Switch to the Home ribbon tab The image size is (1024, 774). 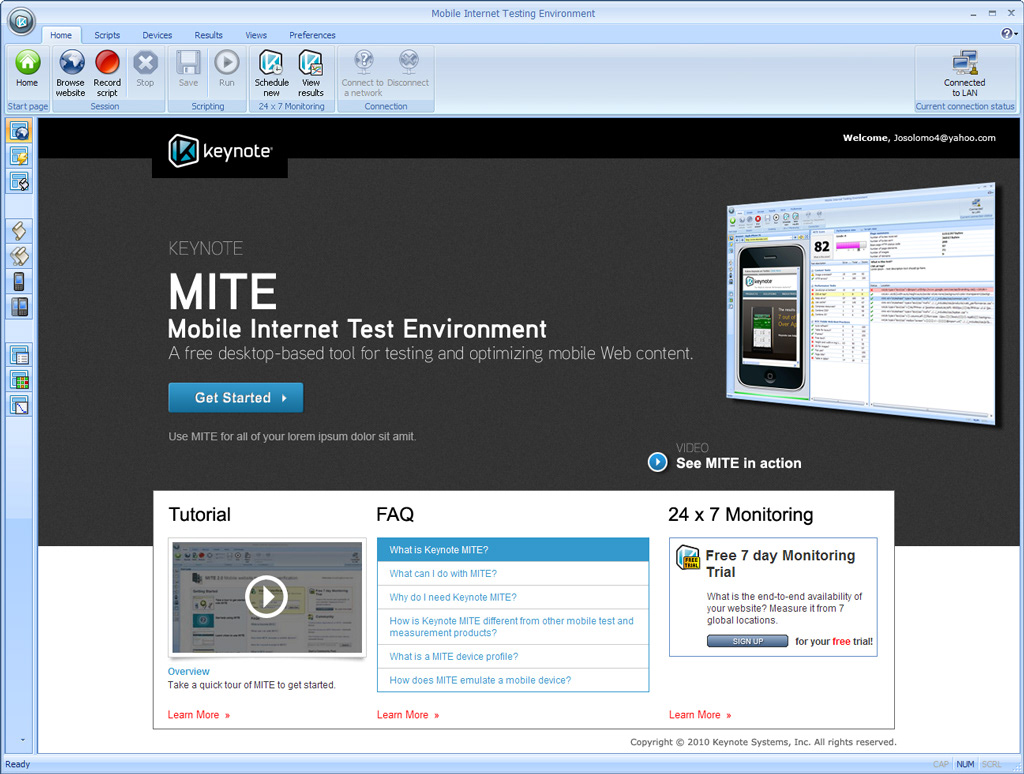(x=61, y=35)
